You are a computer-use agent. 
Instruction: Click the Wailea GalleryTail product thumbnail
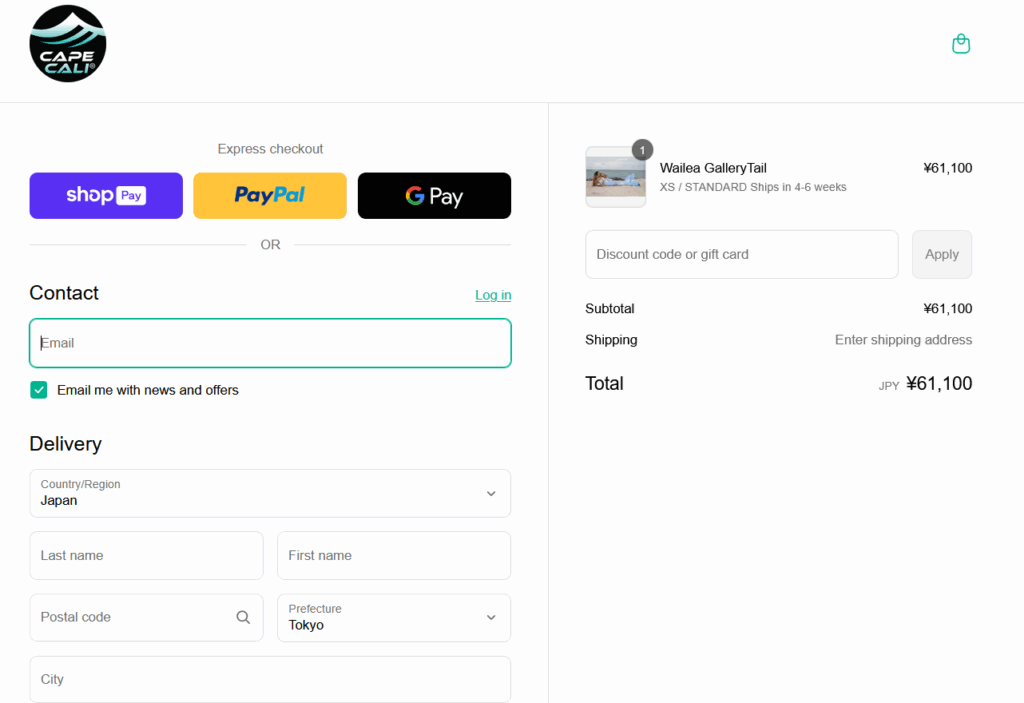pyautogui.click(x=616, y=177)
